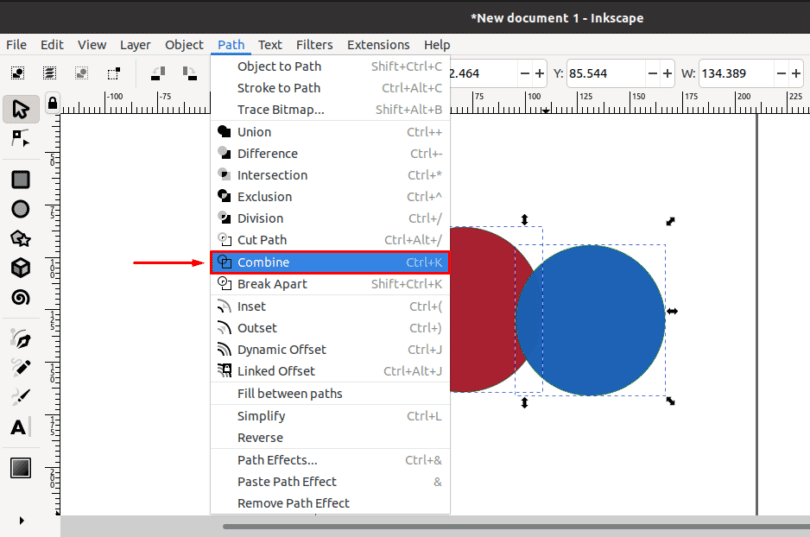This screenshot has width=810, height=537.
Task: Choose Simplify path command
Action: pos(330,416)
